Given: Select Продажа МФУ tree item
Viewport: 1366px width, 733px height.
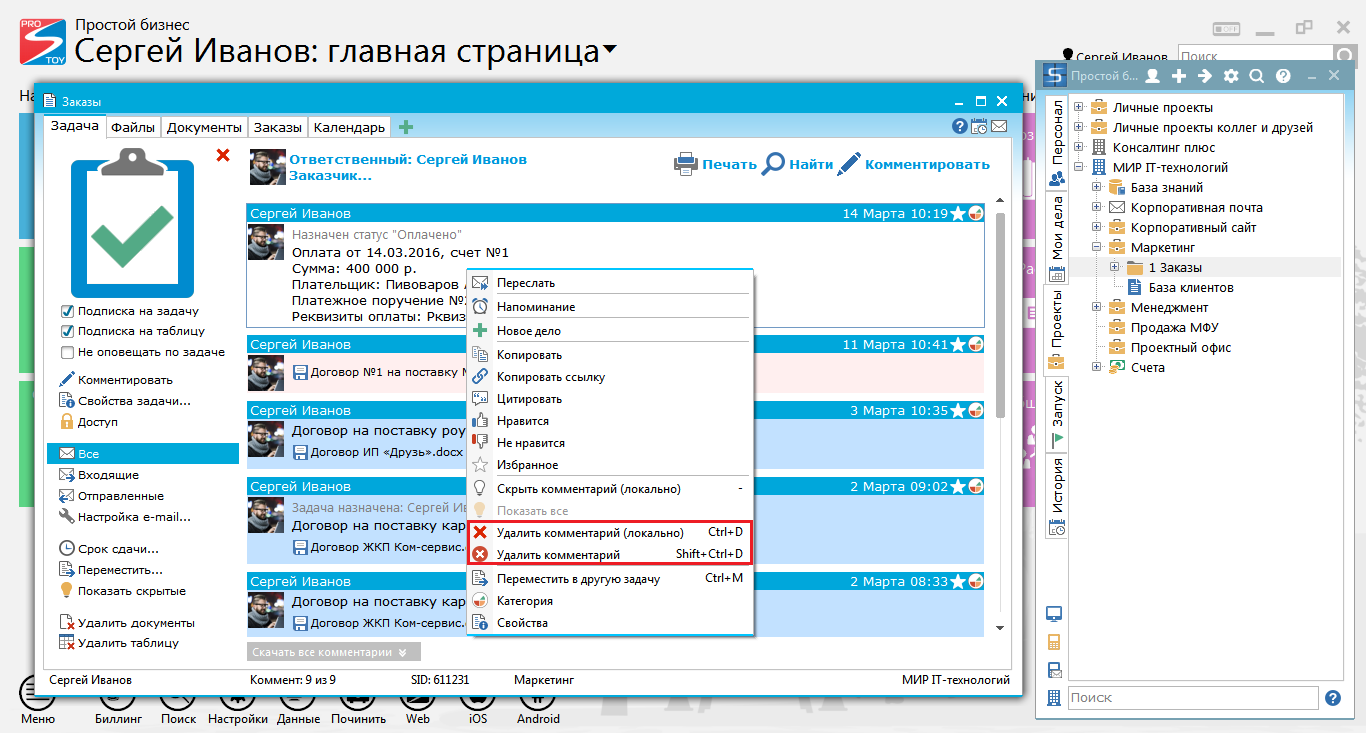Looking at the screenshot, I should (x=1174, y=327).
